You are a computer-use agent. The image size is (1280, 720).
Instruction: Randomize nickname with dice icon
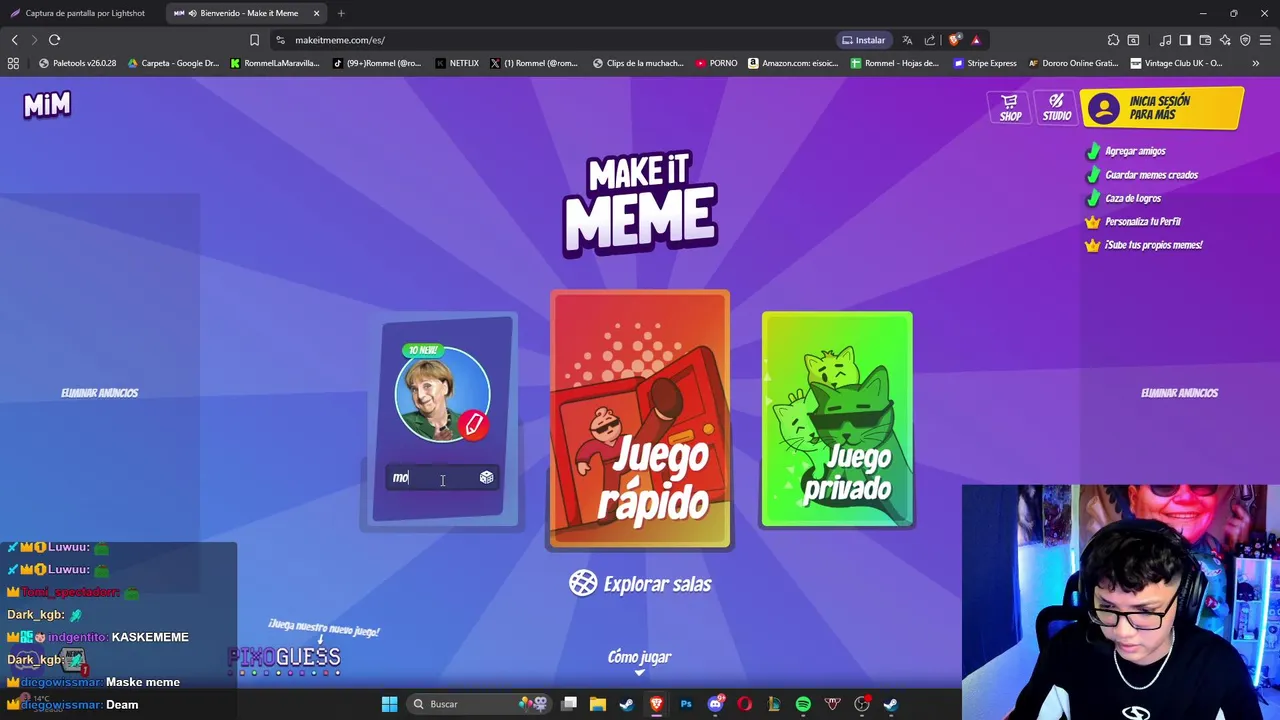pos(486,478)
